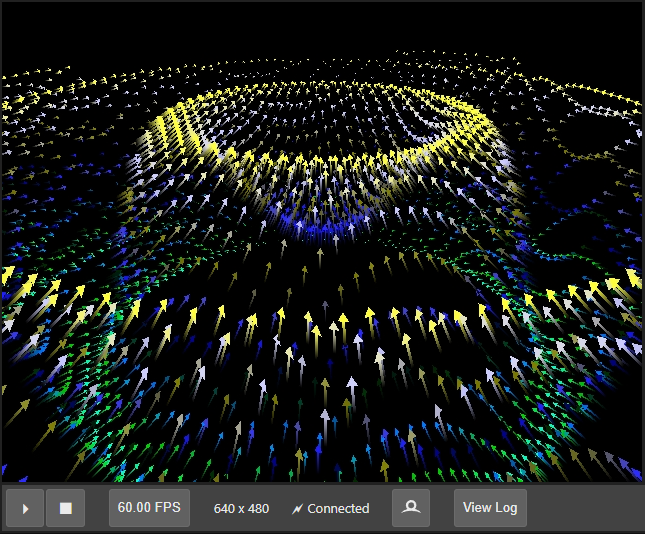Click the large yellow arrows at the right edge
The width and height of the screenshot is (645, 534).
coord(628,280)
